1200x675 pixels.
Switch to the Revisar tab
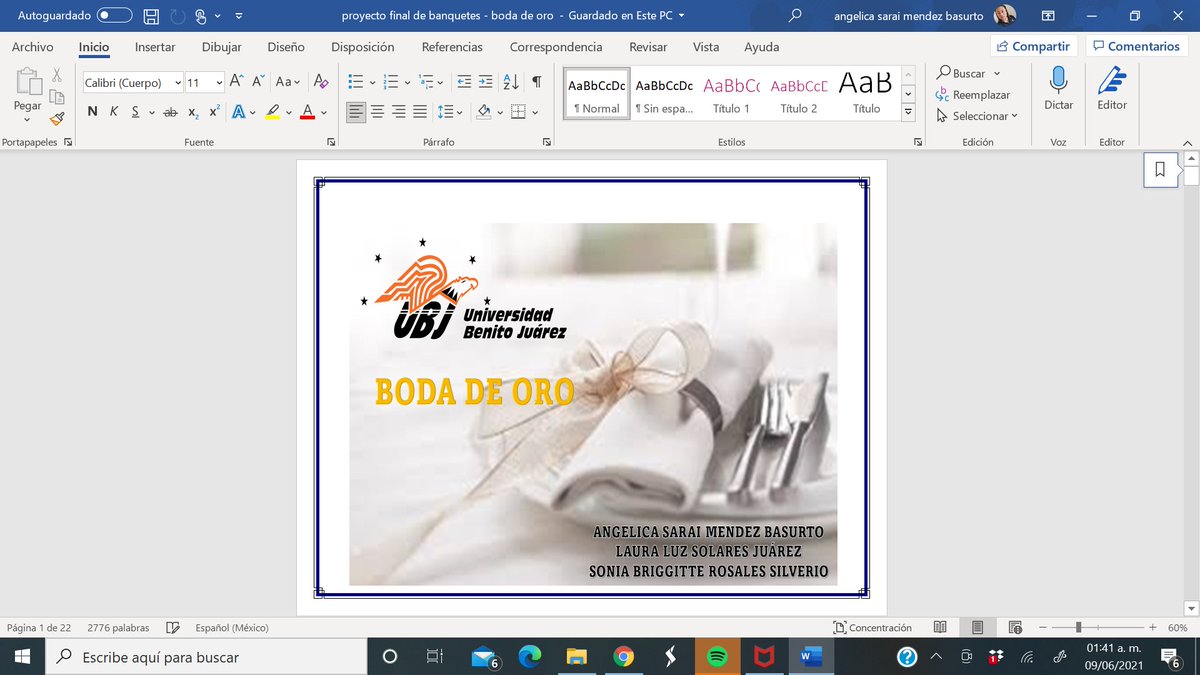pos(648,47)
